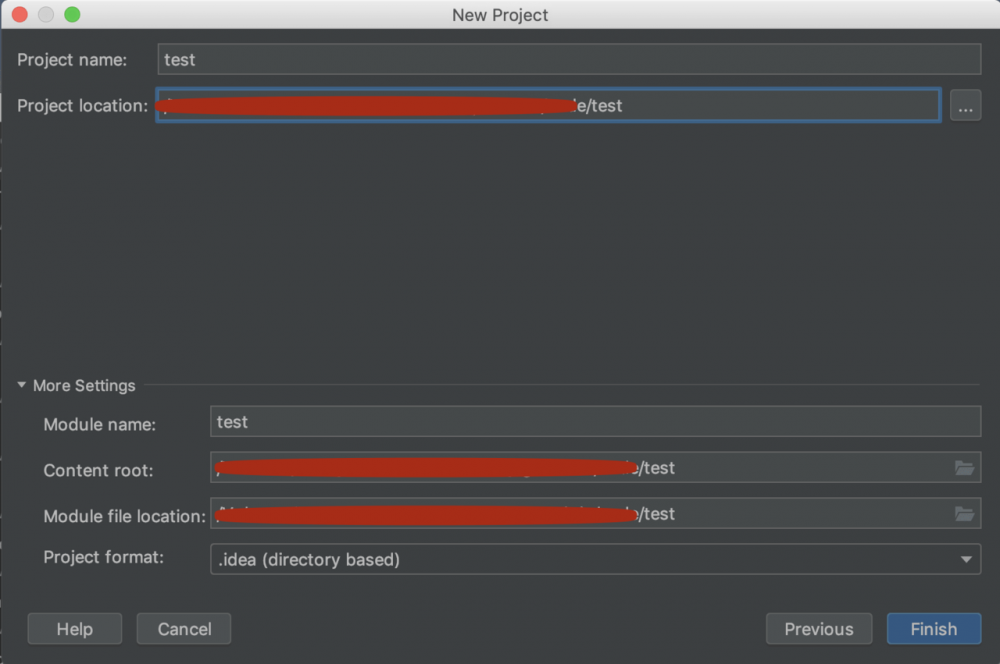The height and width of the screenshot is (664, 1000).
Task: Place cursor in Module file location field
Action: (x=800, y=514)
